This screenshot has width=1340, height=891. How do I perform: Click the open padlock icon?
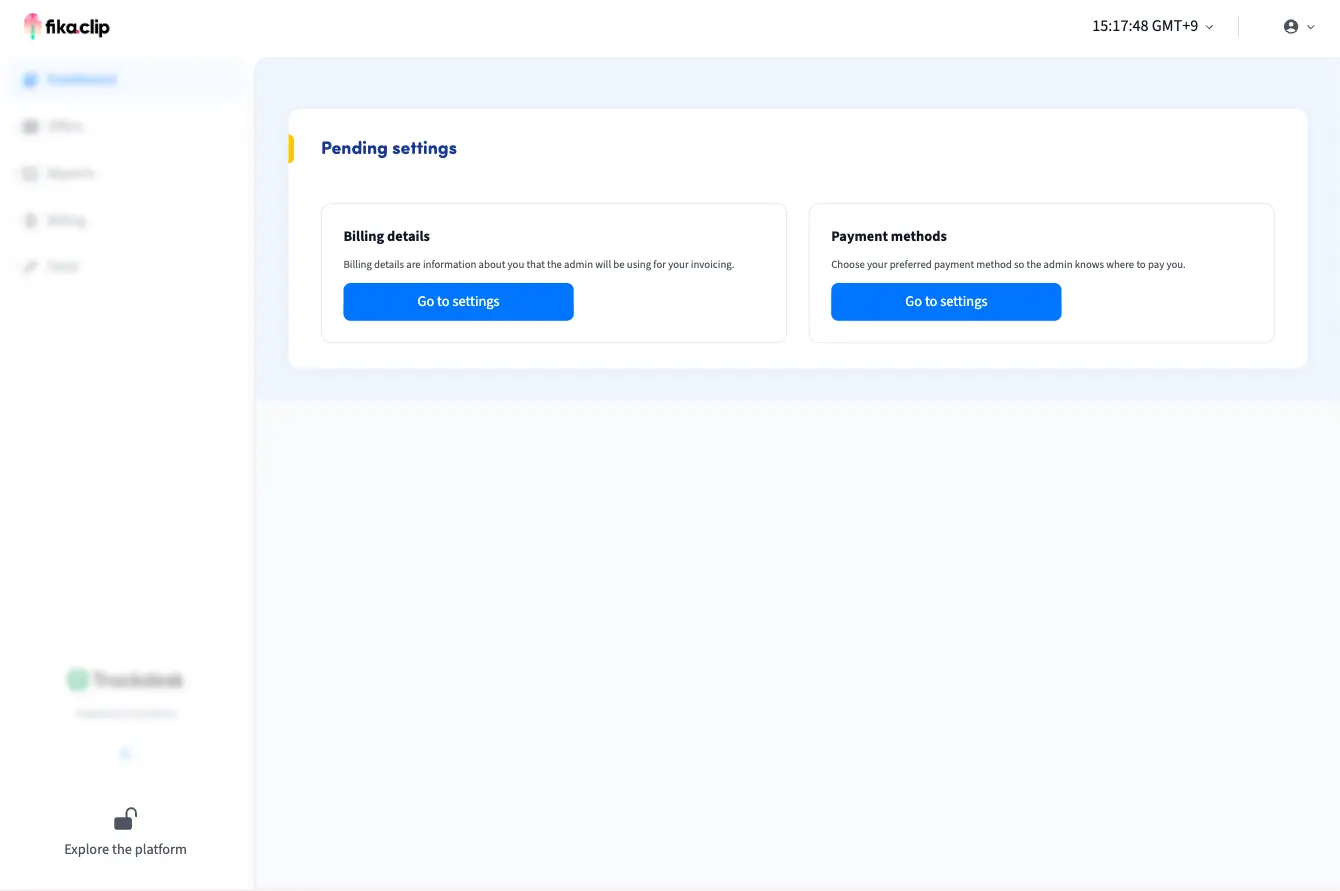(x=125, y=819)
